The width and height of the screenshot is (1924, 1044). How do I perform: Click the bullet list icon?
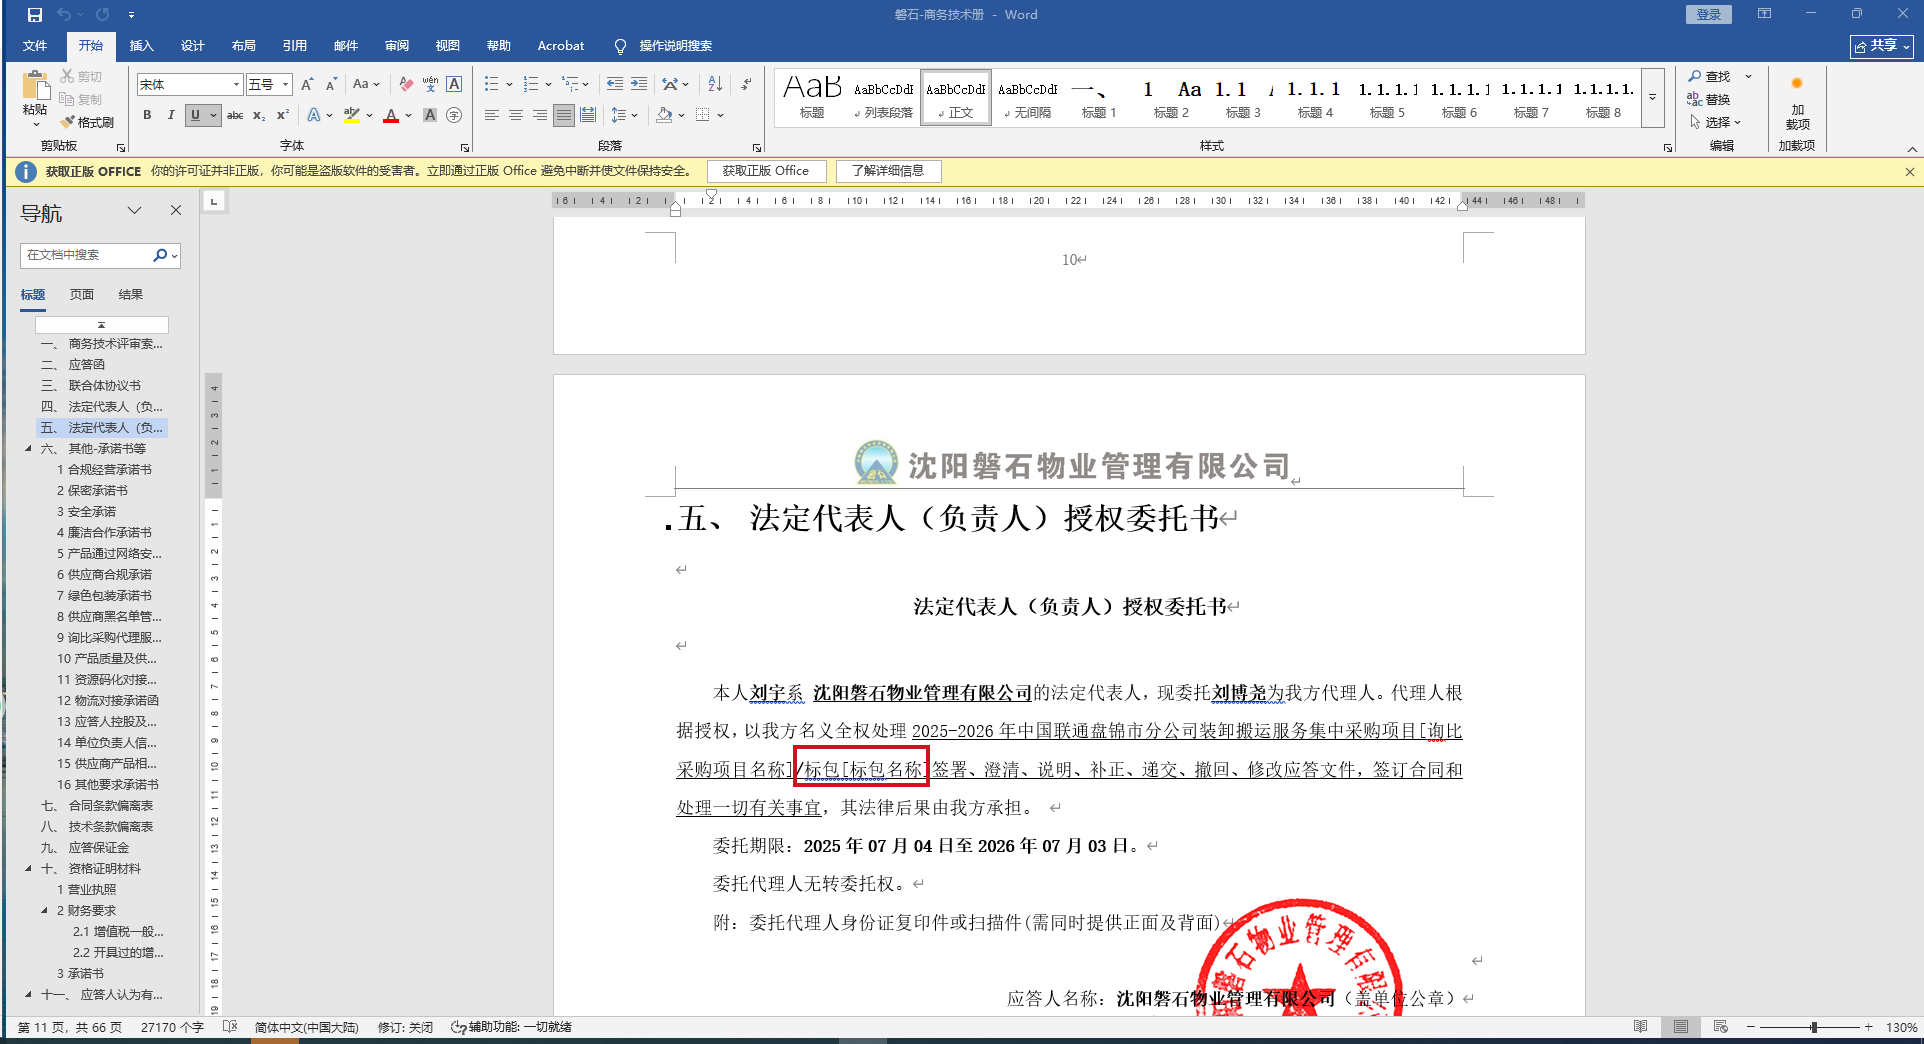tap(491, 84)
